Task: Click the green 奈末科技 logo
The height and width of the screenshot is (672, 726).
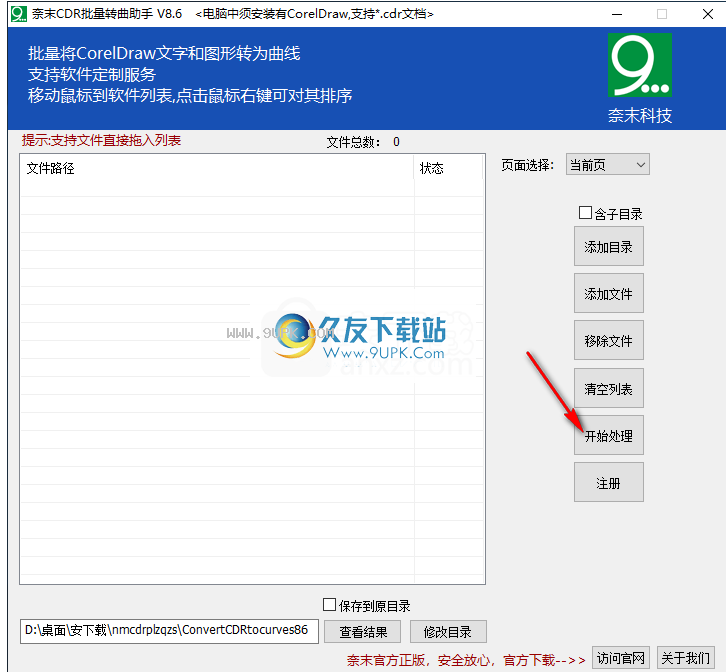Action: pos(639,65)
